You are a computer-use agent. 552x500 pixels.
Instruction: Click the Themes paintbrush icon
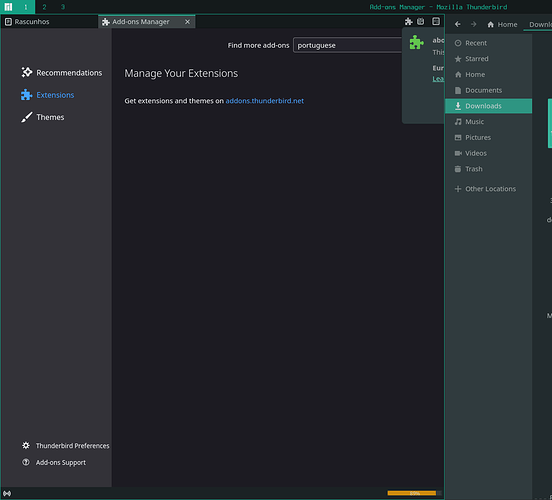pos(27,117)
